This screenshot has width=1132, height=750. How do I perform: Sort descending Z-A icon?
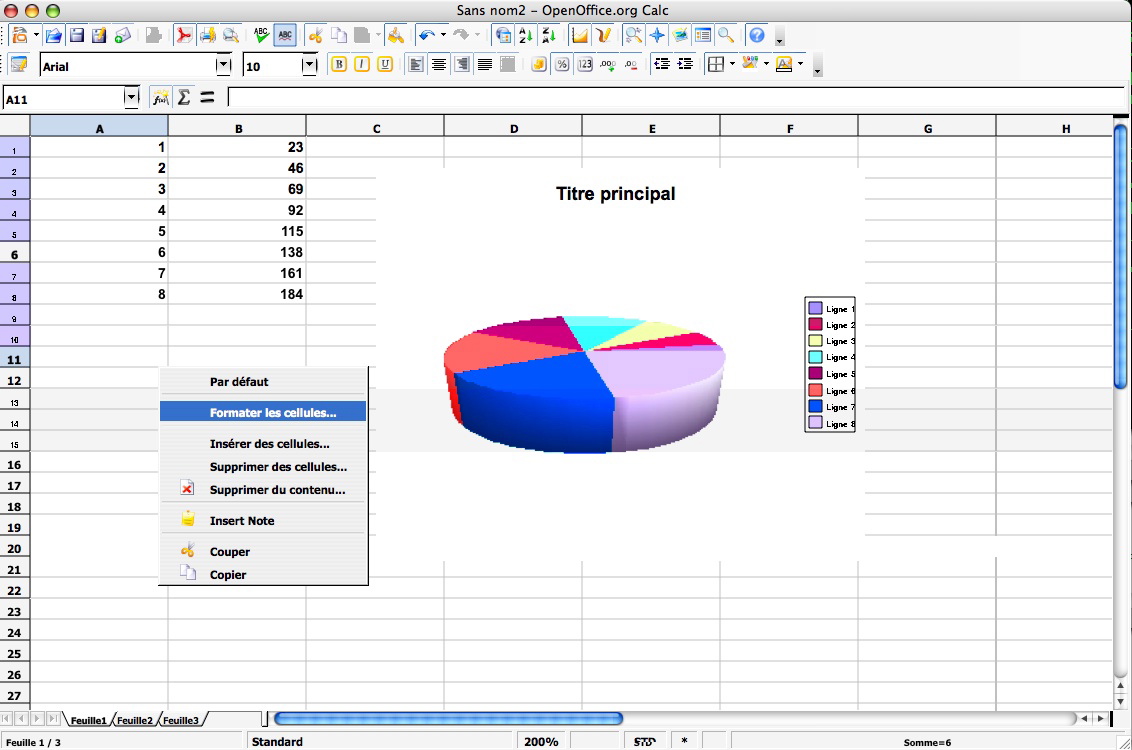pos(549,35)
